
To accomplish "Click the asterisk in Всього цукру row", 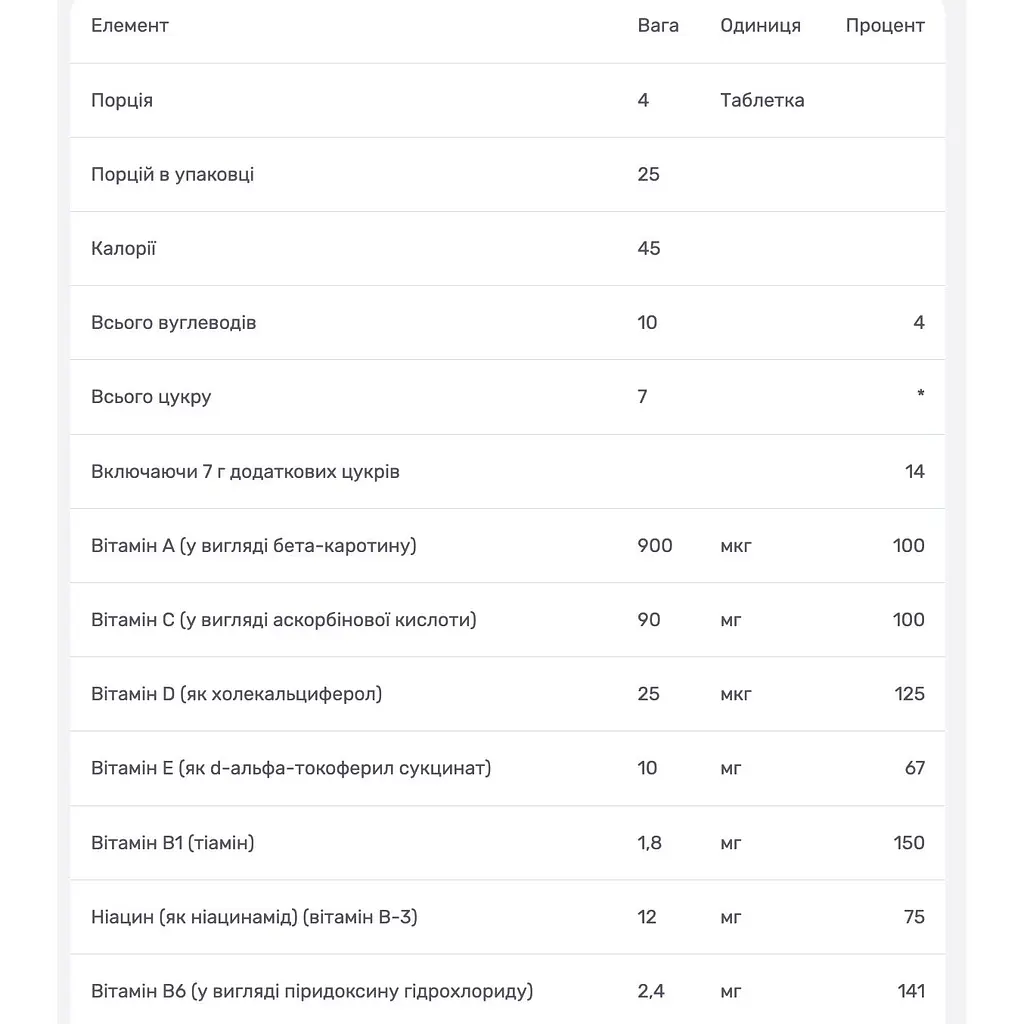I will 920,394.
